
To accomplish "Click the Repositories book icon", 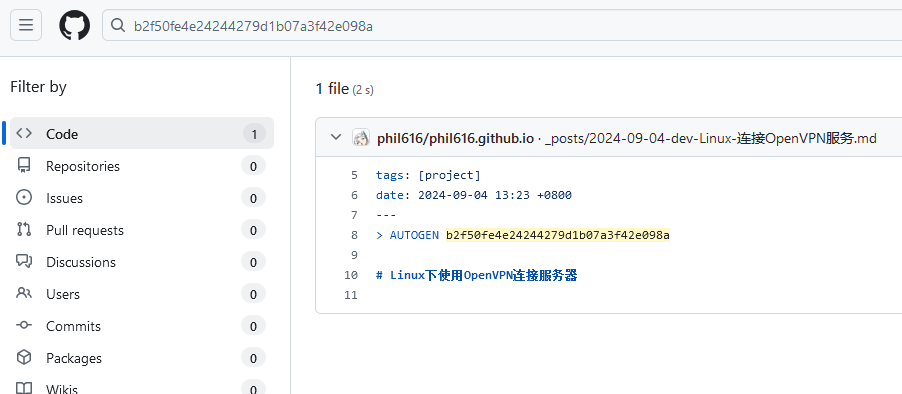I will [24, 166].
